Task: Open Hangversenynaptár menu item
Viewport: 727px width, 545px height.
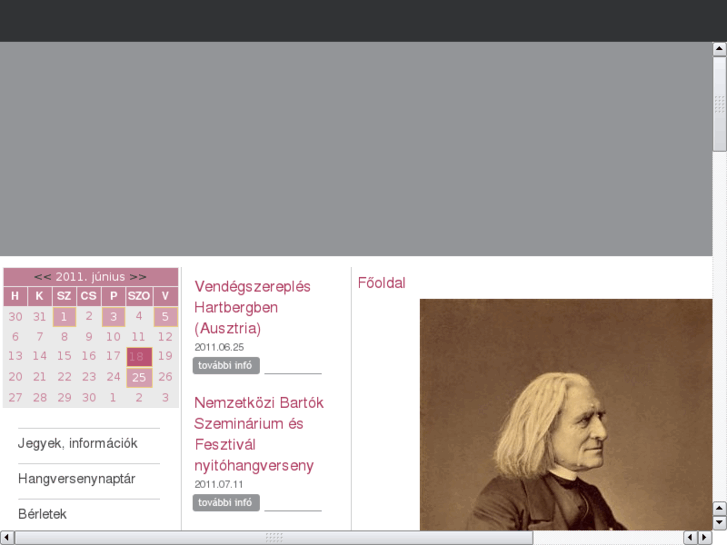Action: (77, 479)
